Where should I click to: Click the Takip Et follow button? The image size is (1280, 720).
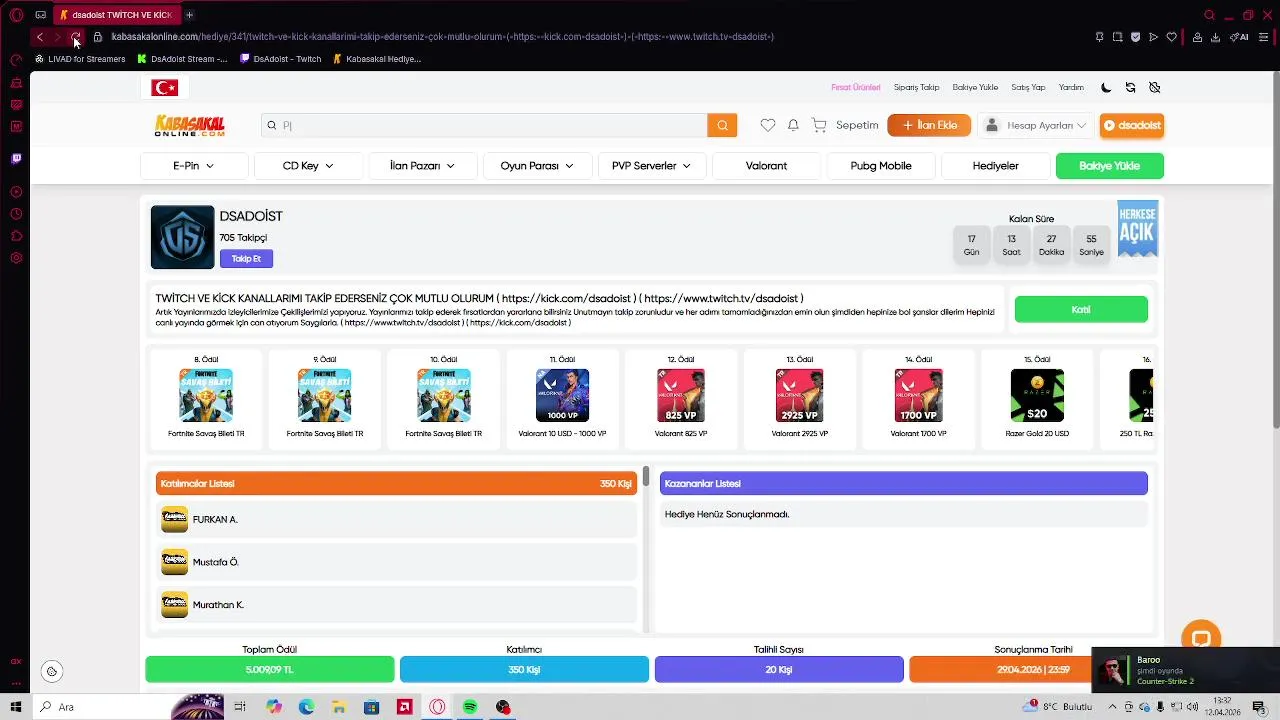click(x=246, y=259)
